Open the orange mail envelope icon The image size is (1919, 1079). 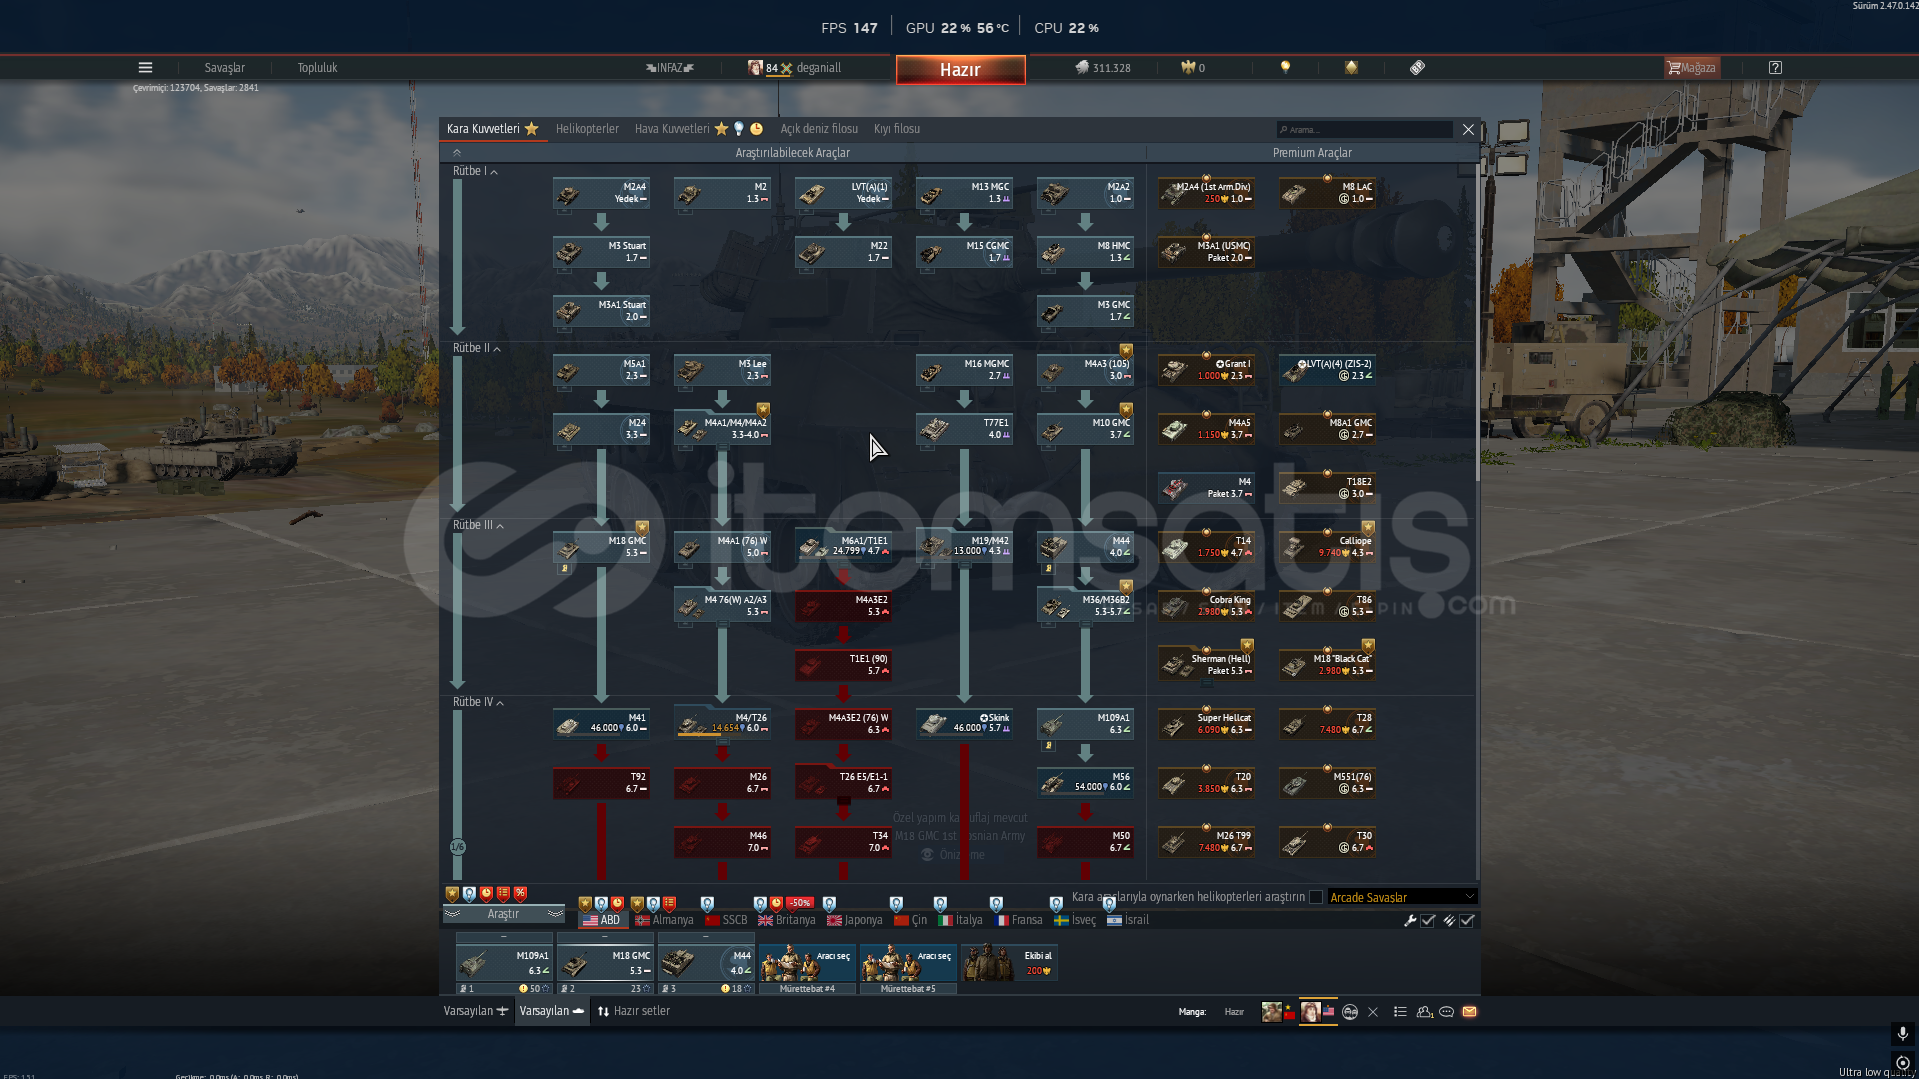click(1469, 1012)
